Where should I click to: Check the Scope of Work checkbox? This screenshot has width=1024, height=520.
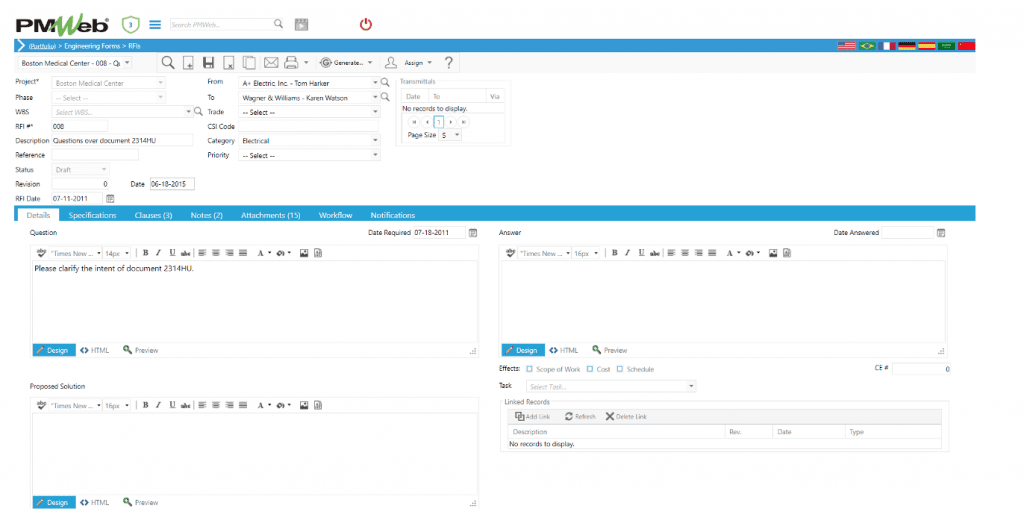pos(530,369)
